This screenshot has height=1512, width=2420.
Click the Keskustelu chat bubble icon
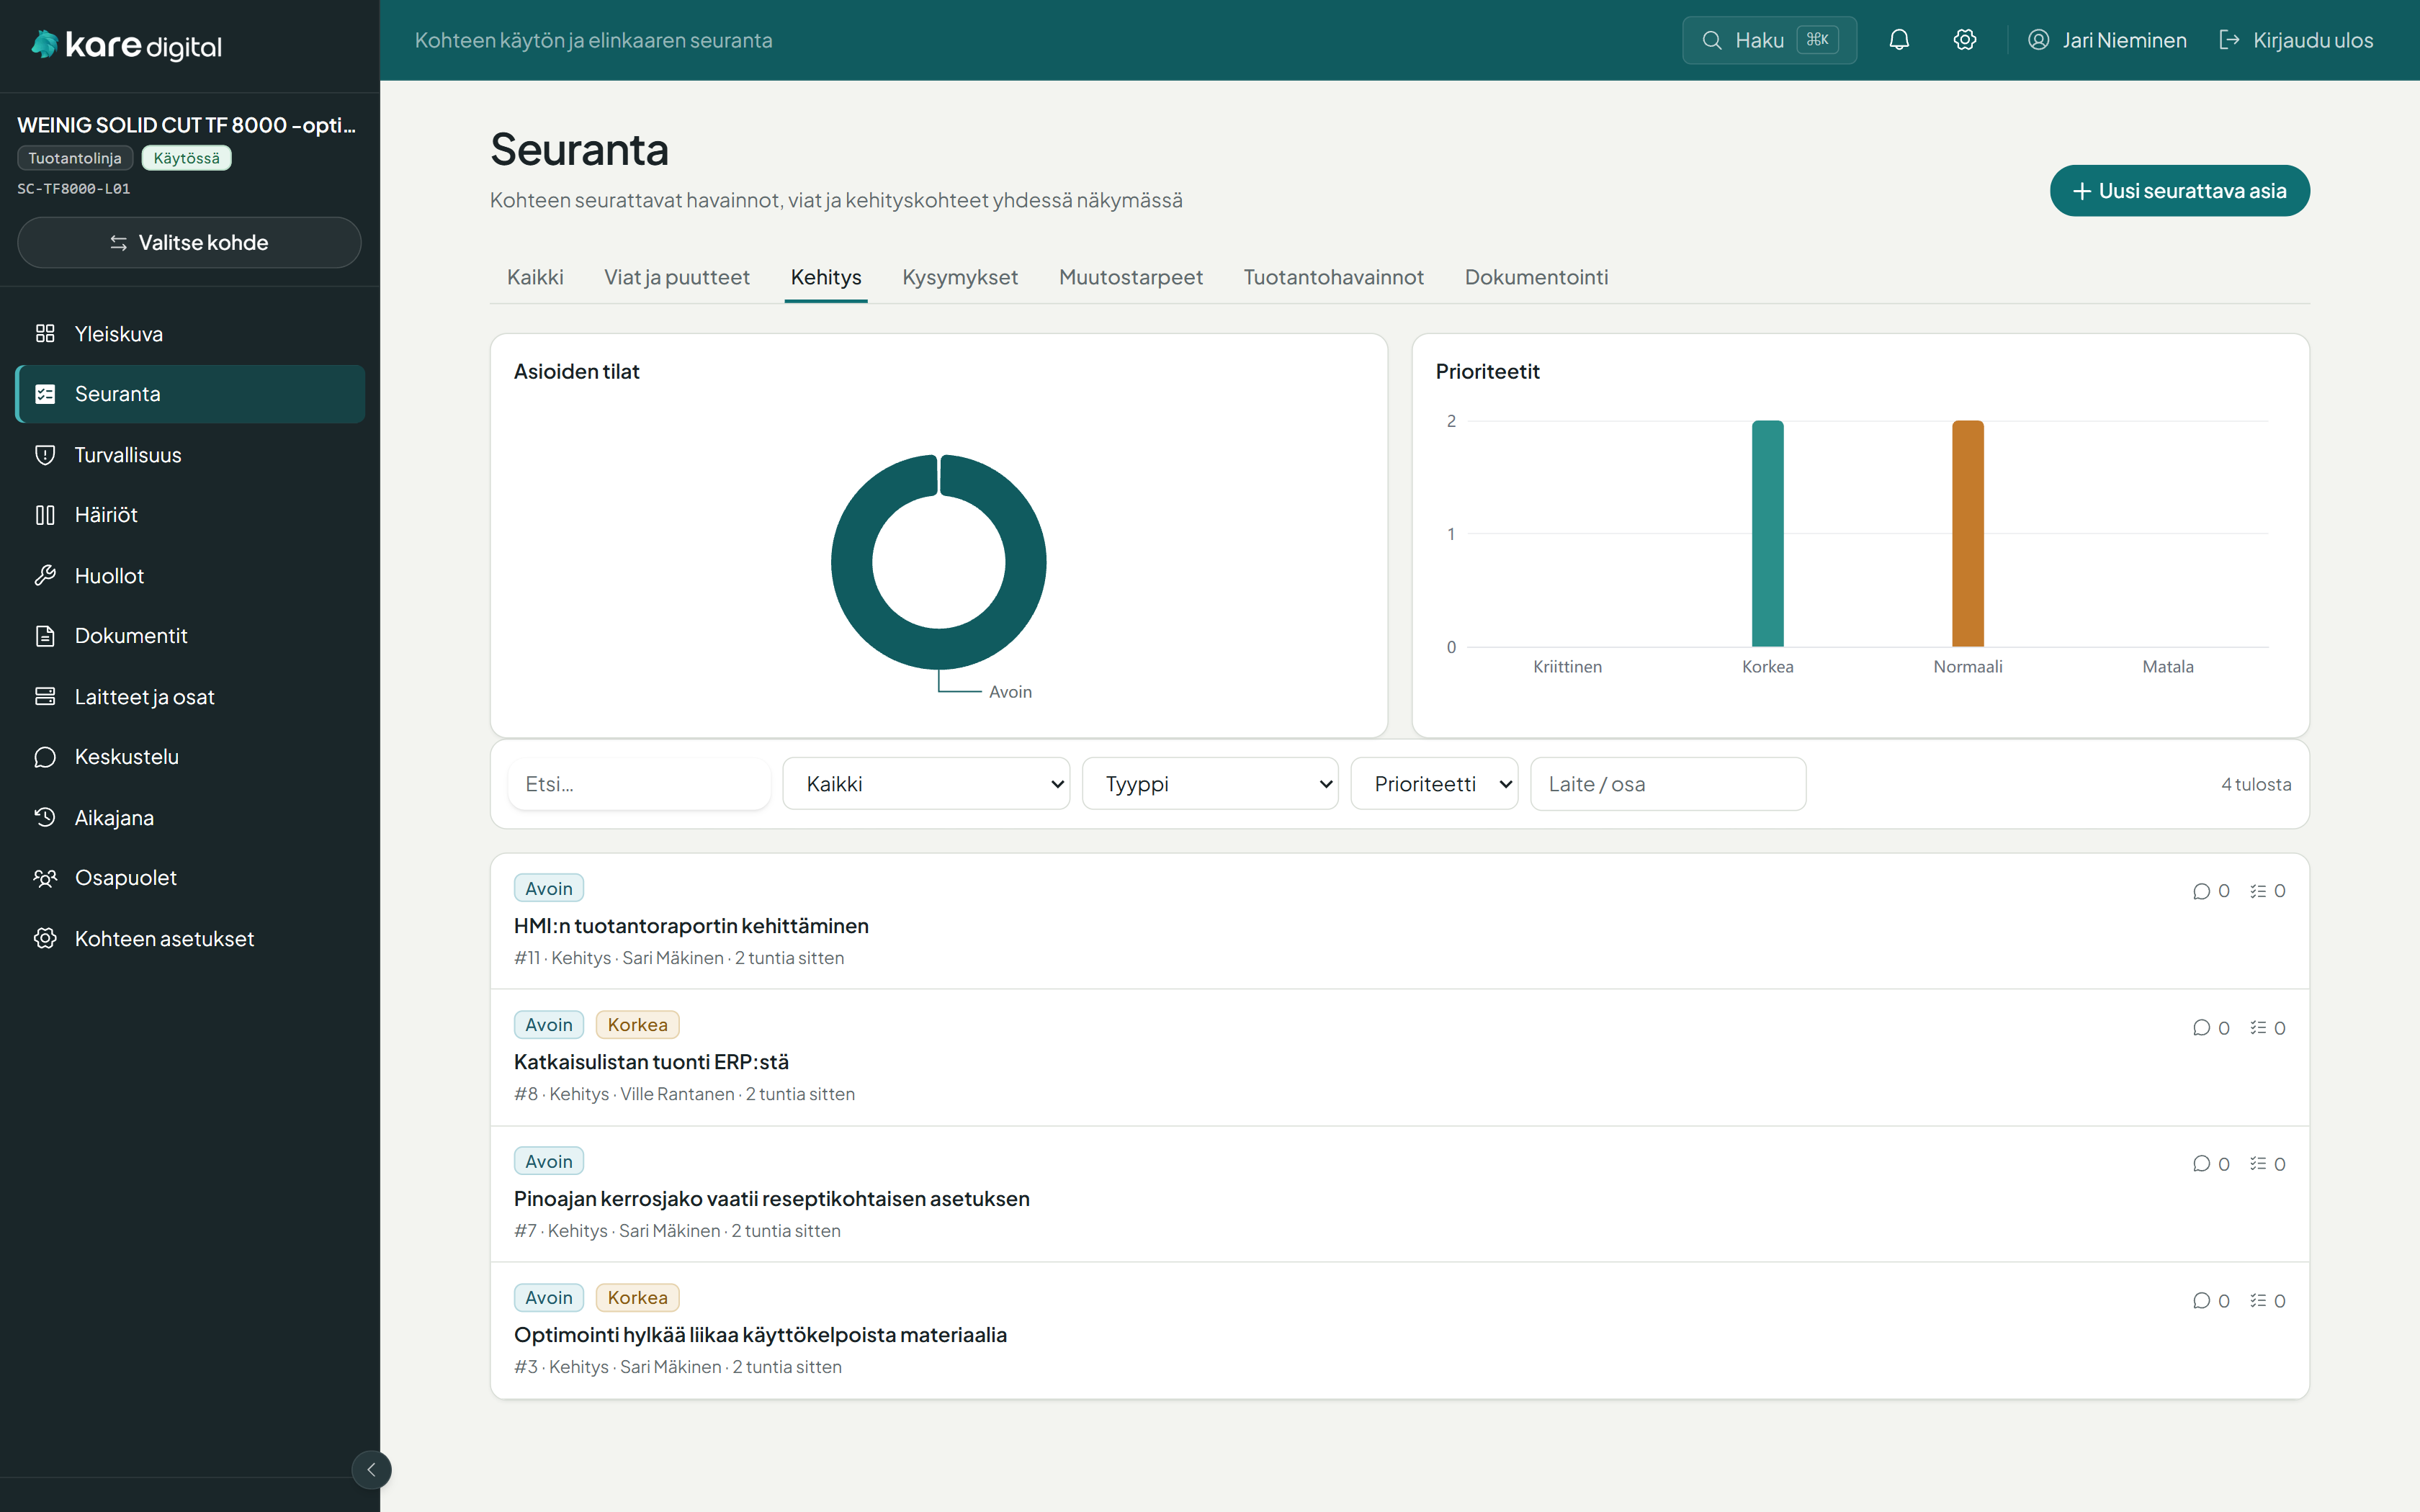coord(45,757)
